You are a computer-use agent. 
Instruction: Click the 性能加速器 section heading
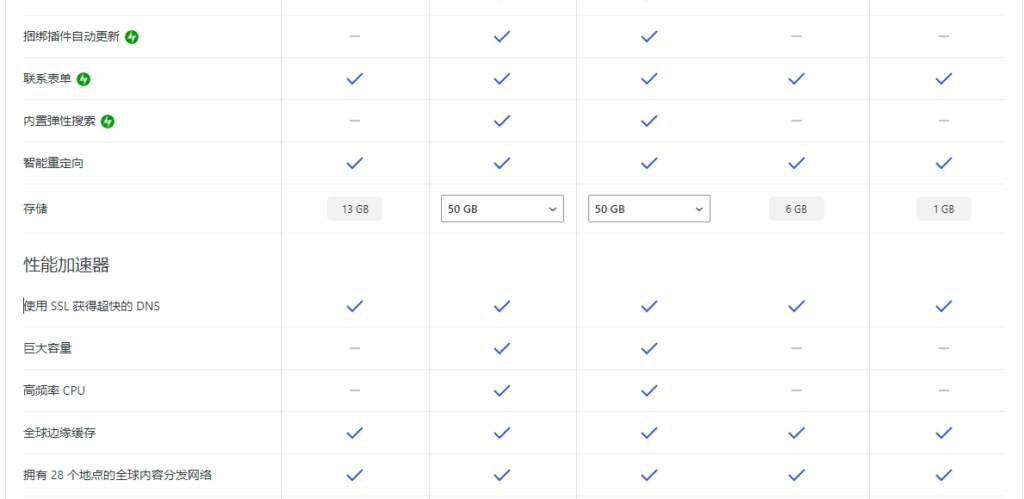[x=67, y=265]
